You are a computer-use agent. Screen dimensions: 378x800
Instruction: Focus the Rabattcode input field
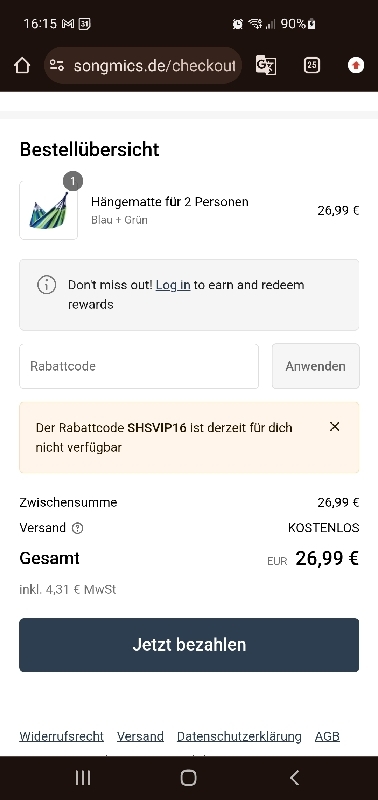click(139, 366)
